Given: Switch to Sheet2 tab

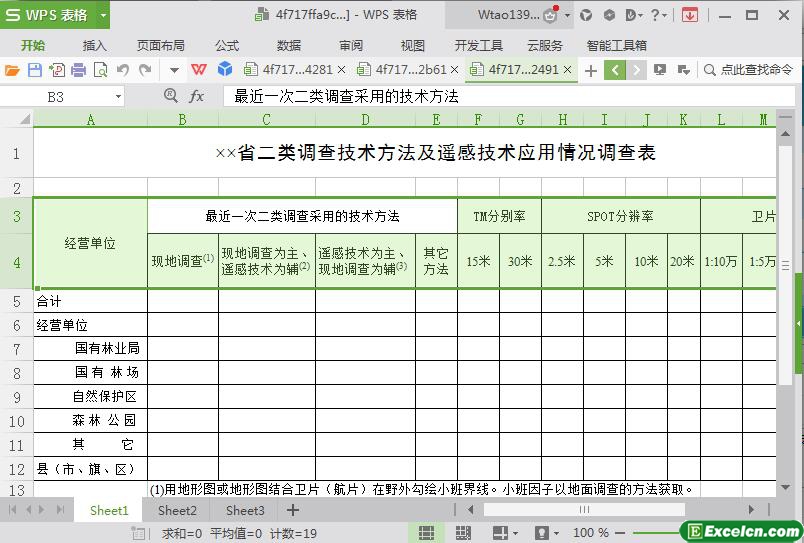Looking at the screenshot, I should coord(177,510).
